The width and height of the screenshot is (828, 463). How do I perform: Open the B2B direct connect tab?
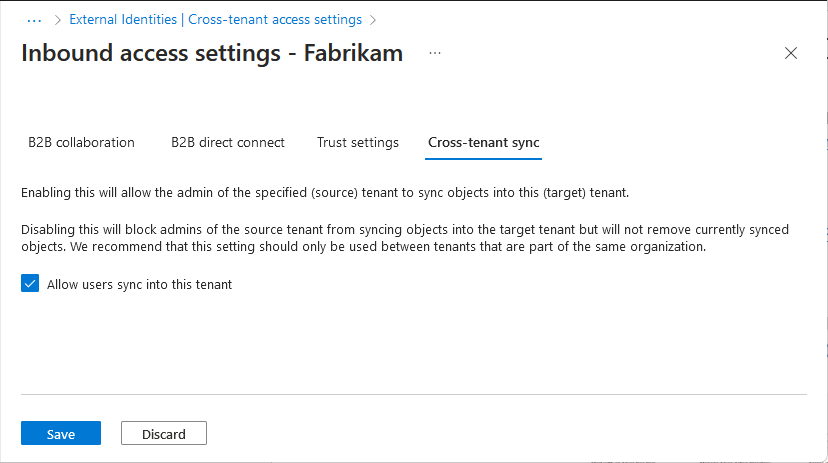pyautogui.click(x=228, y=142)
